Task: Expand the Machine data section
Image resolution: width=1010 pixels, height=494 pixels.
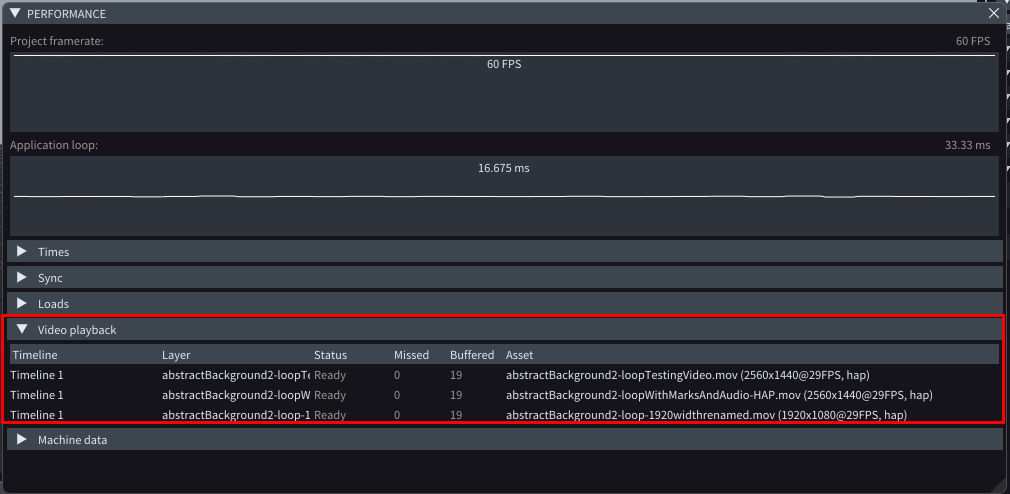Action: (22, 440)
